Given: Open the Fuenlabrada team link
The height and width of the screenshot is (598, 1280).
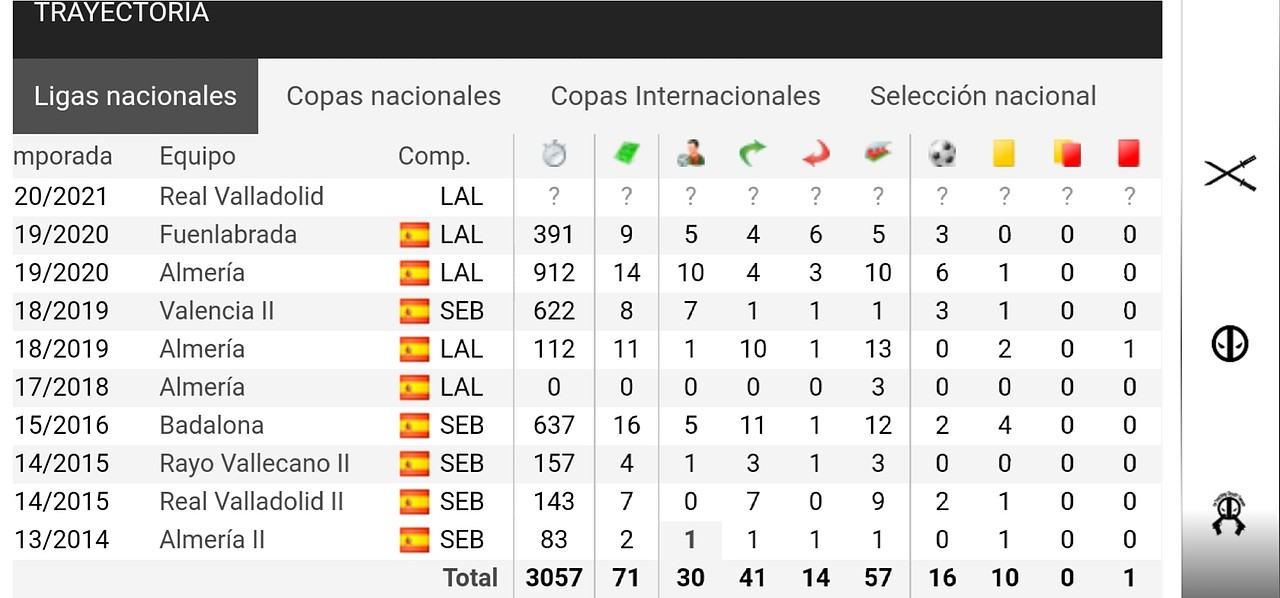Looking at the screenshot, I should (x=228, y=235).
